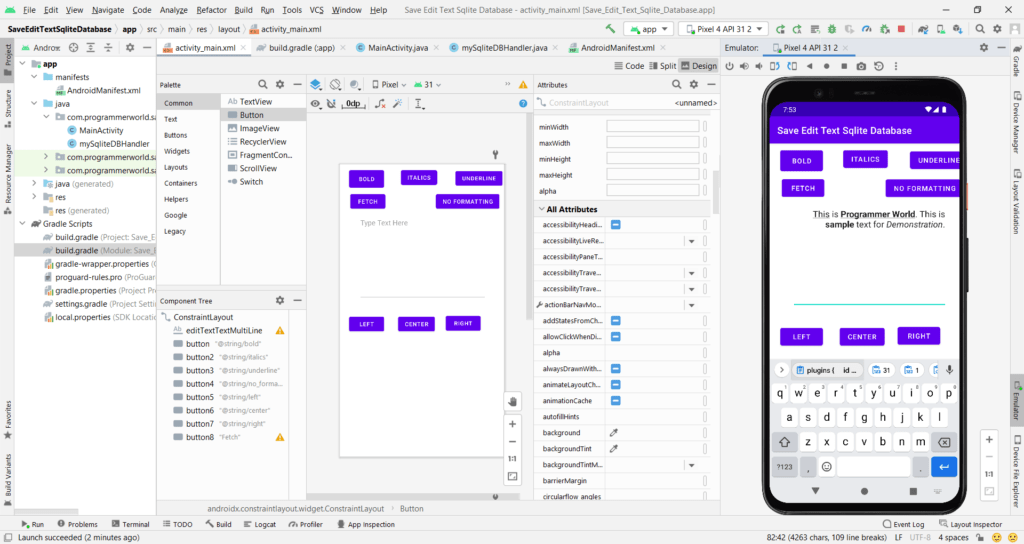Switch to Split view mode
The image size is (1024, 544).
pyautogui.click(x=663, y=66)
